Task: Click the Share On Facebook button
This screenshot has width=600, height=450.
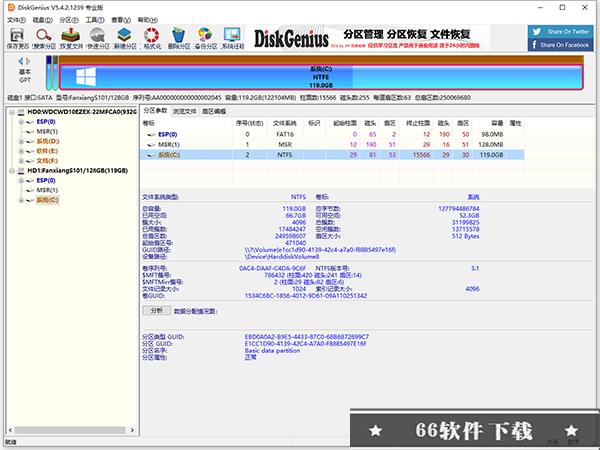Action: coord(561,45)
